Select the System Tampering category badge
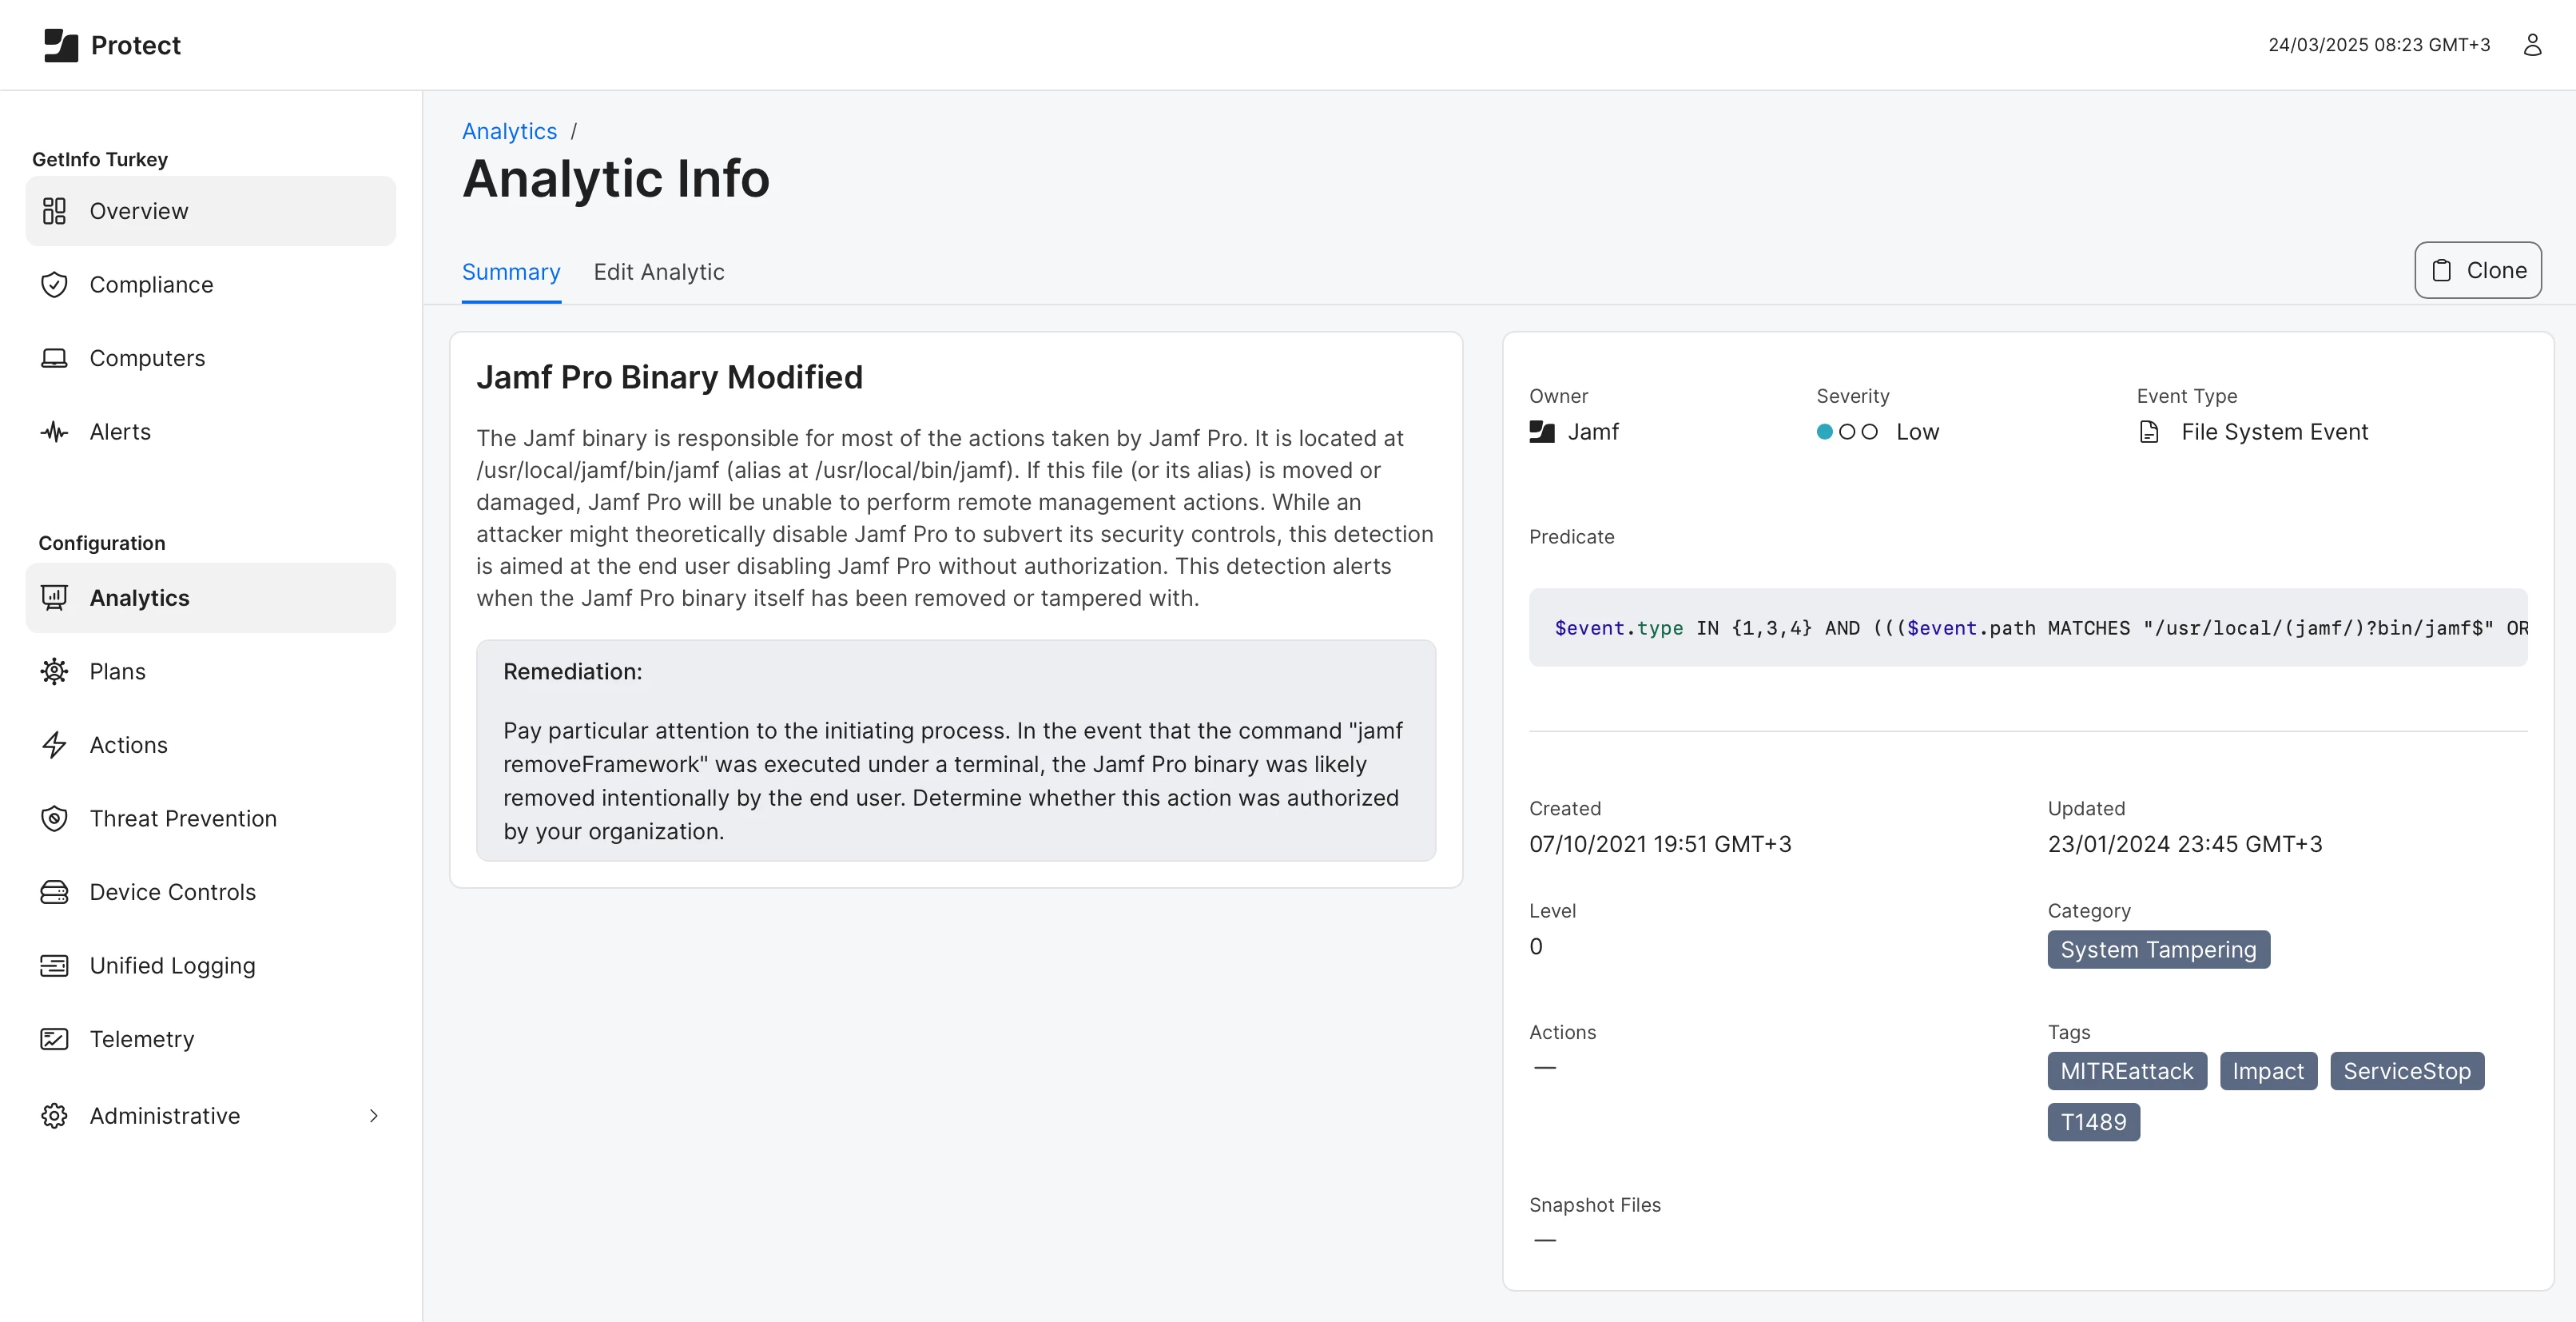The height and width of the screenshot is (1322, 2576). (2158, 950)
